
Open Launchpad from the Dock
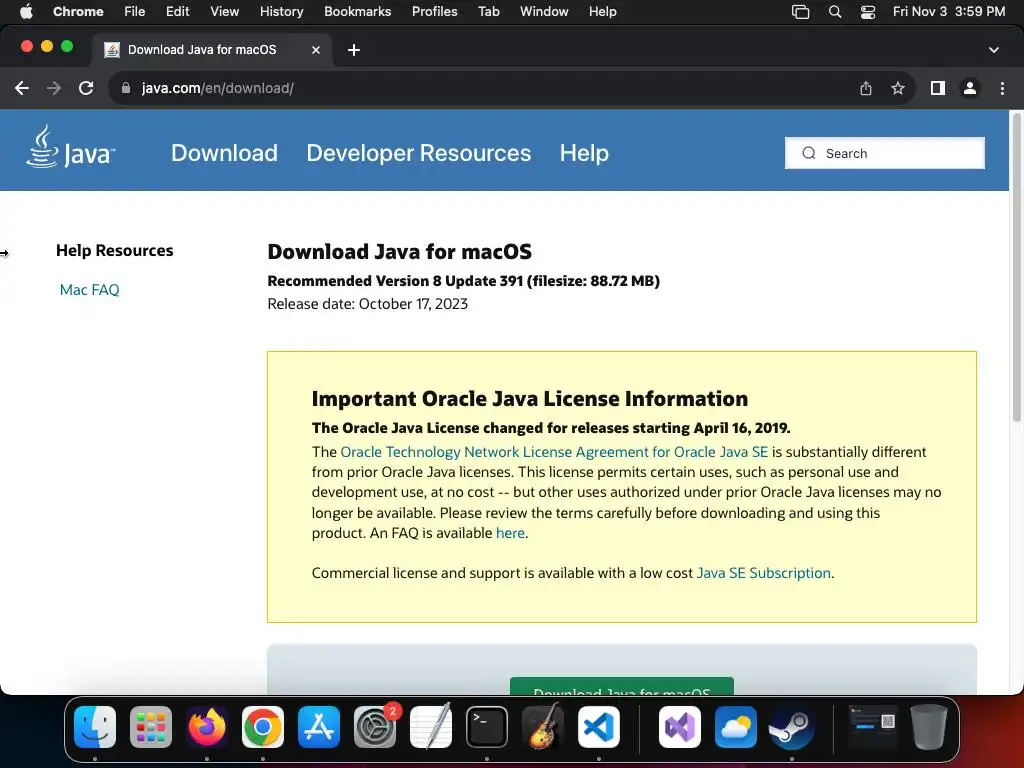(151, 727)
